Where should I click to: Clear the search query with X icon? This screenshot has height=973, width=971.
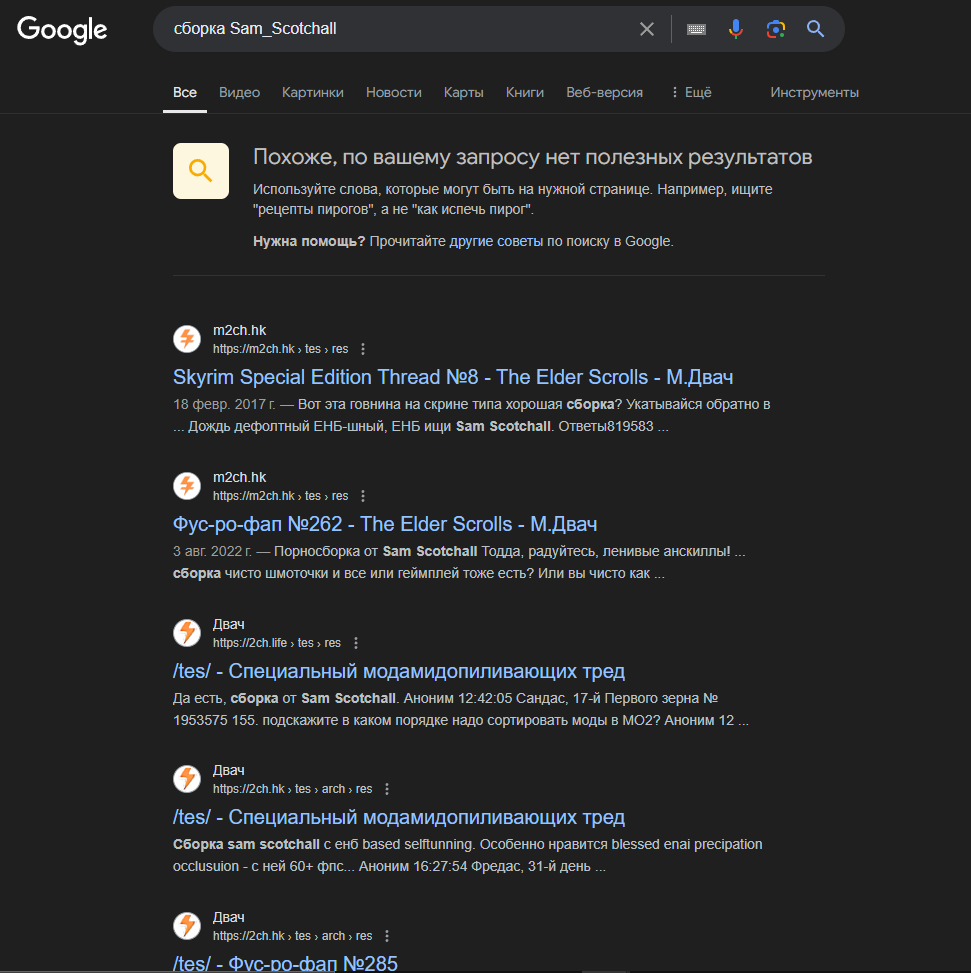click(647, 29)
